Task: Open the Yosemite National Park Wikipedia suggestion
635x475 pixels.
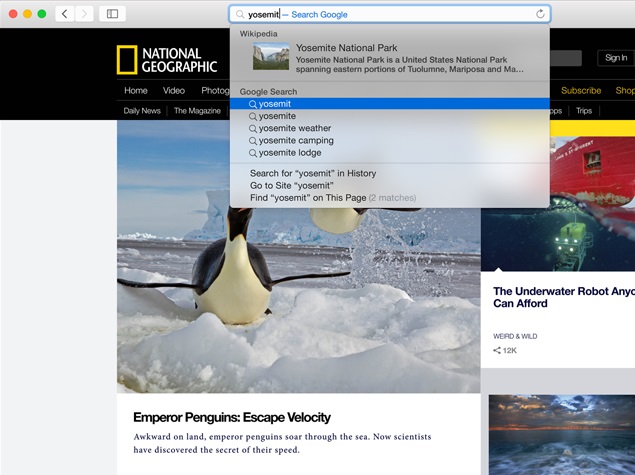Action: [x=389, y=58]
